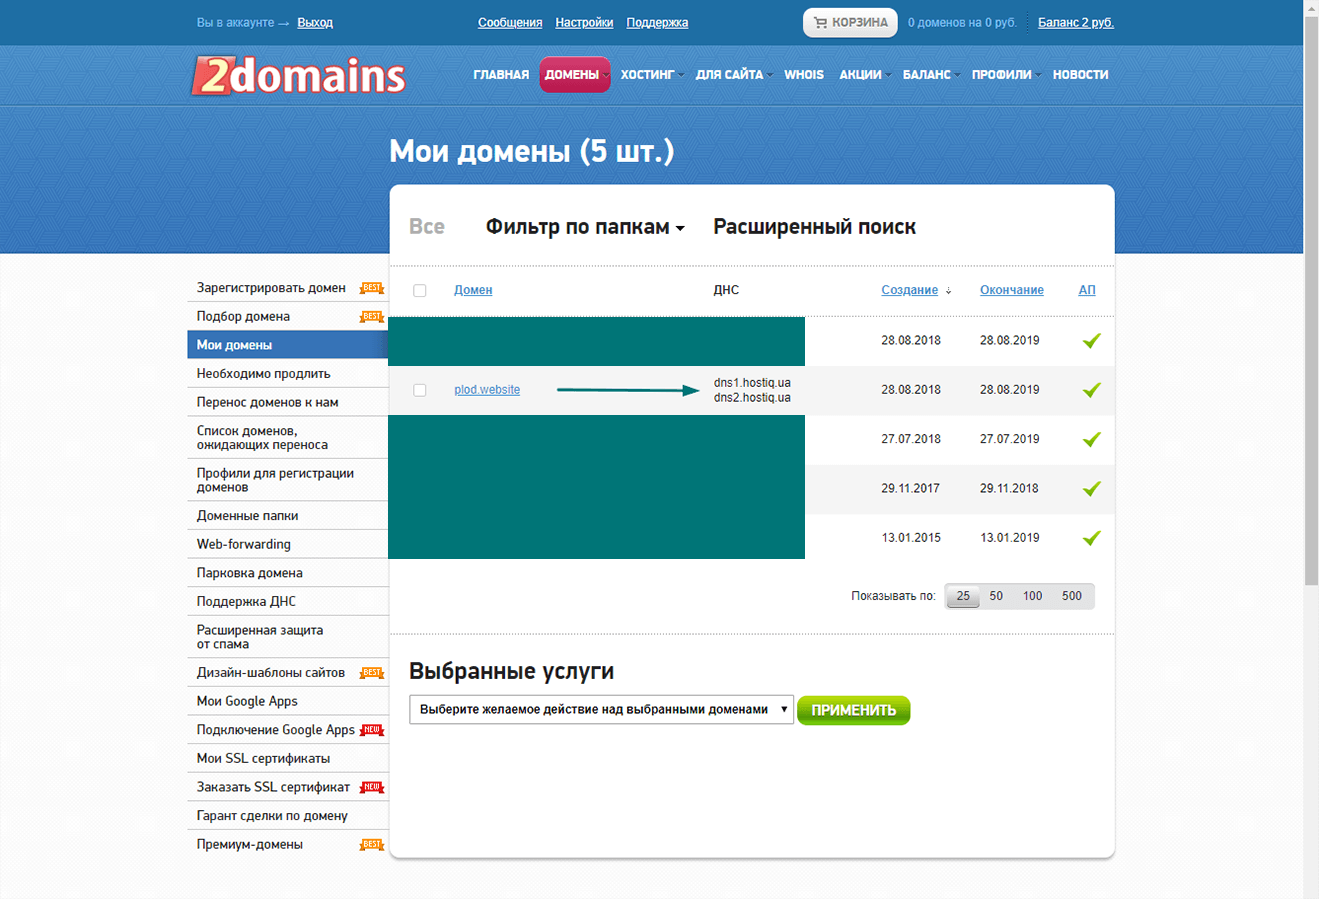1319x899 pixels.
Task: Go to Главная in navigation
Action: [501, 74]
